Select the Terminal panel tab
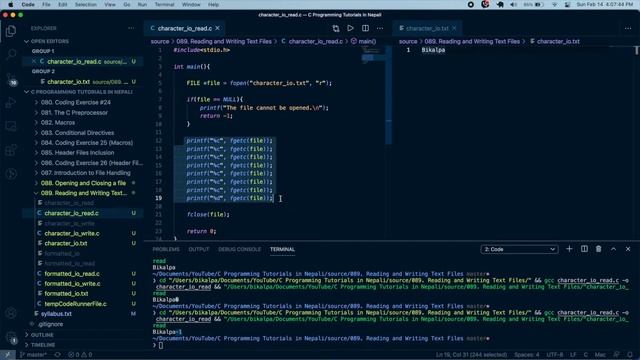 (282, 249)
